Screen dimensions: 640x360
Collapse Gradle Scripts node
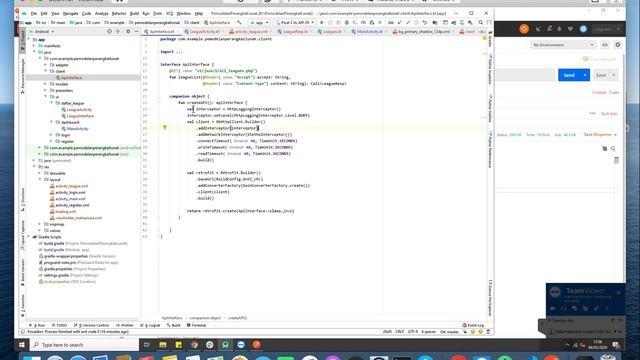(29, 237)
